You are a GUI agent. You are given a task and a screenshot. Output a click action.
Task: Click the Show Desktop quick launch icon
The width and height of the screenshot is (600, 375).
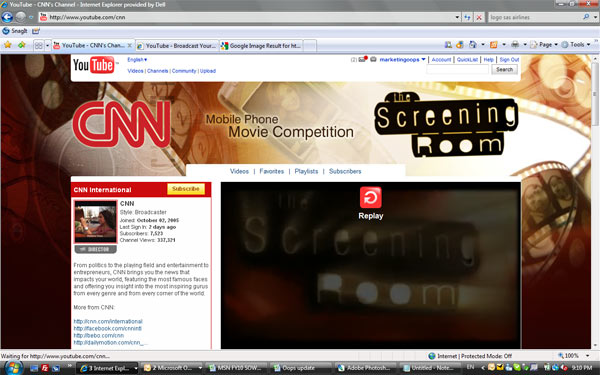(x=34, y=368)
